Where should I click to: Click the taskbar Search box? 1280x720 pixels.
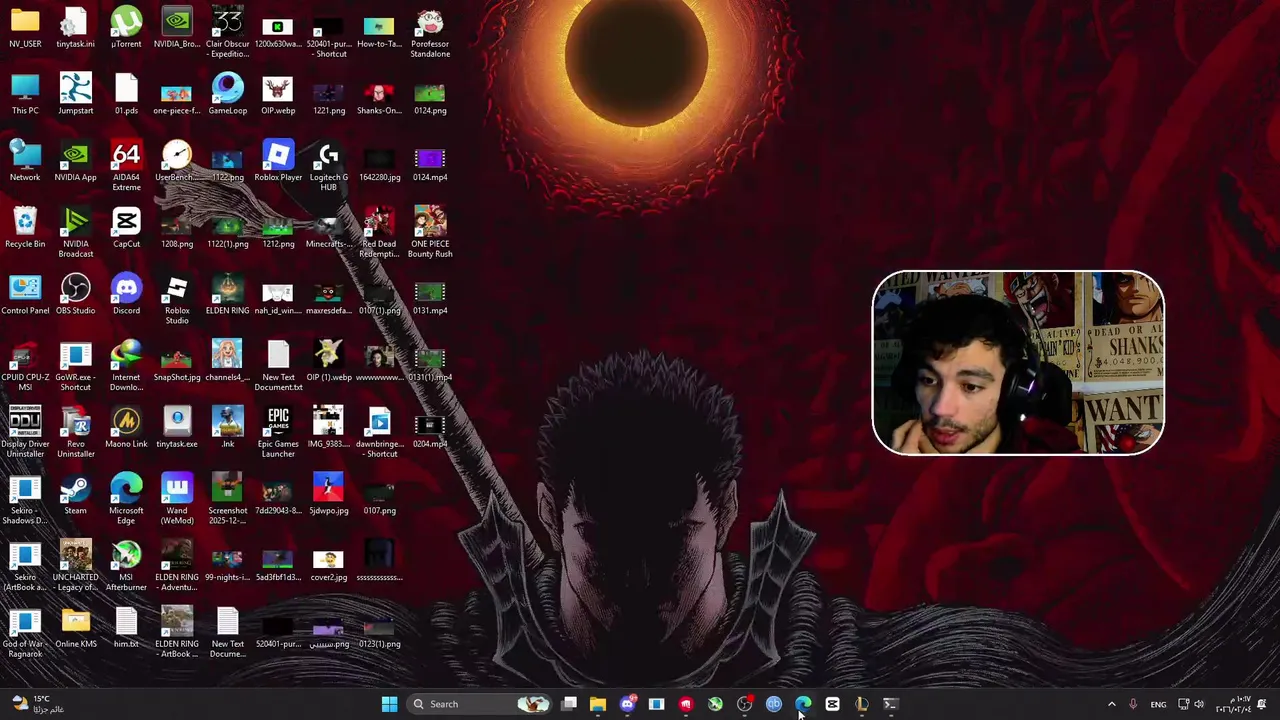tap(480, 704)
